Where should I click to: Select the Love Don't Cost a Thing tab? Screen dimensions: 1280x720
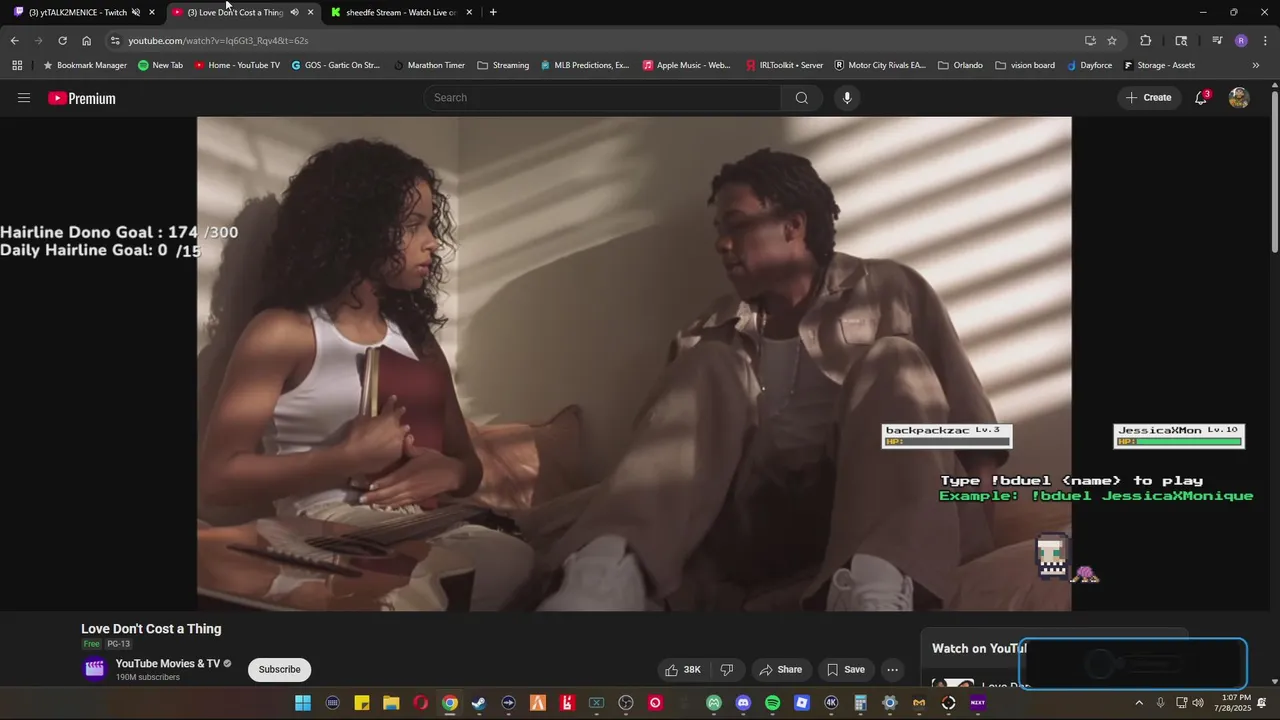click(x=235, y=12)
